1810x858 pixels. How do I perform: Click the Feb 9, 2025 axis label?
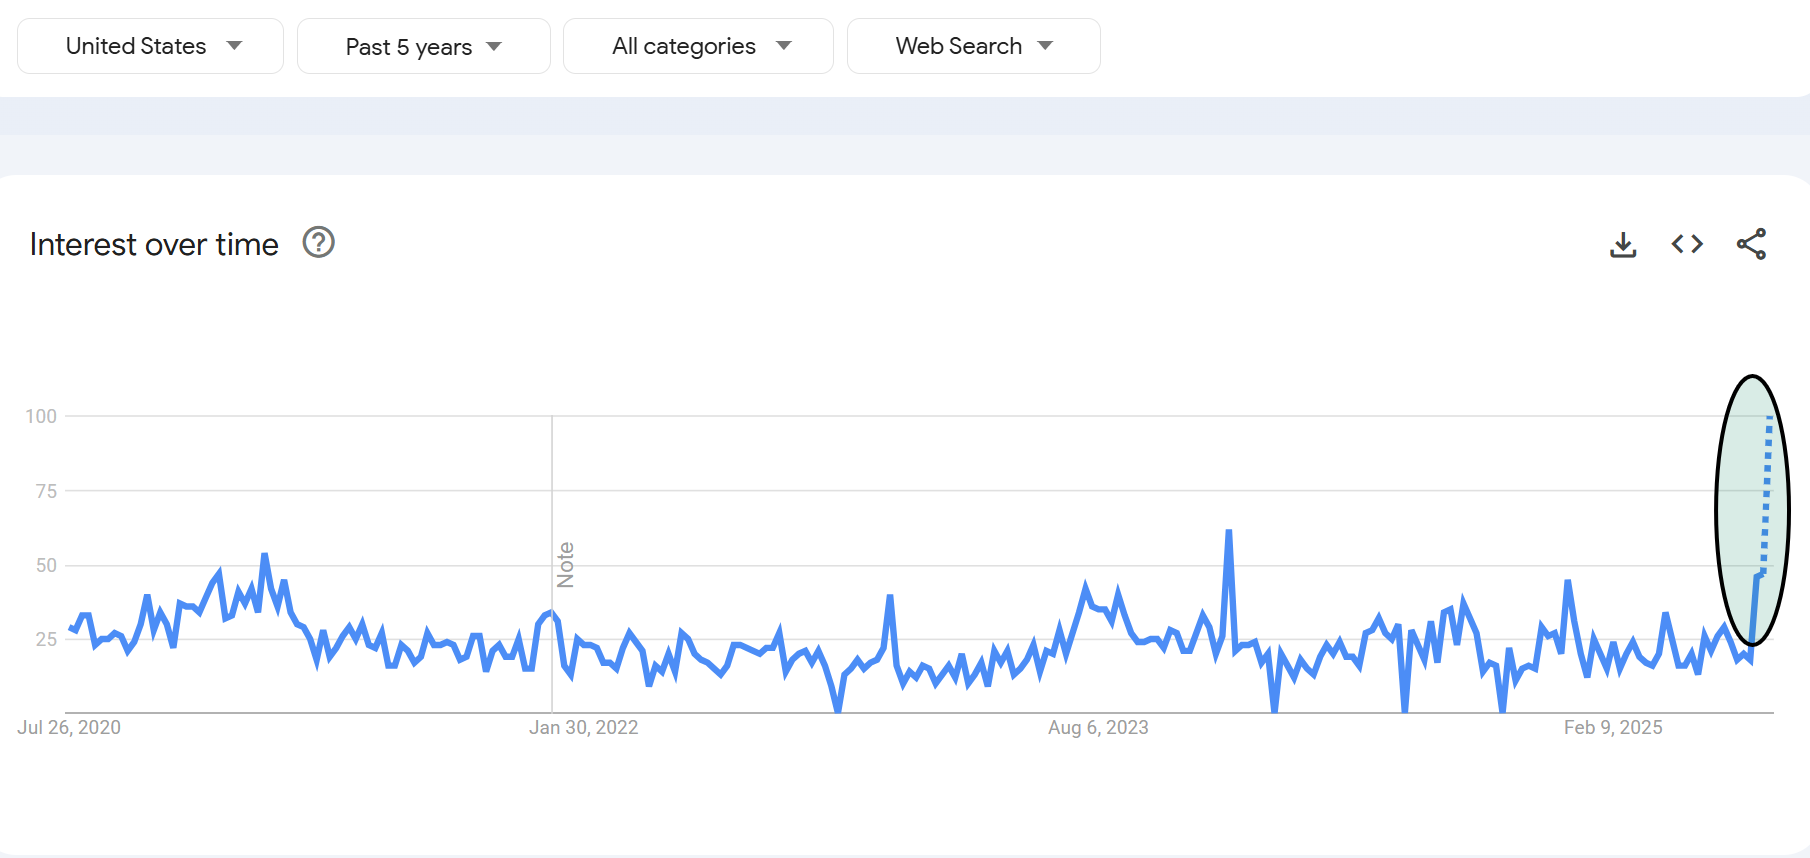tap(1613, 727)
